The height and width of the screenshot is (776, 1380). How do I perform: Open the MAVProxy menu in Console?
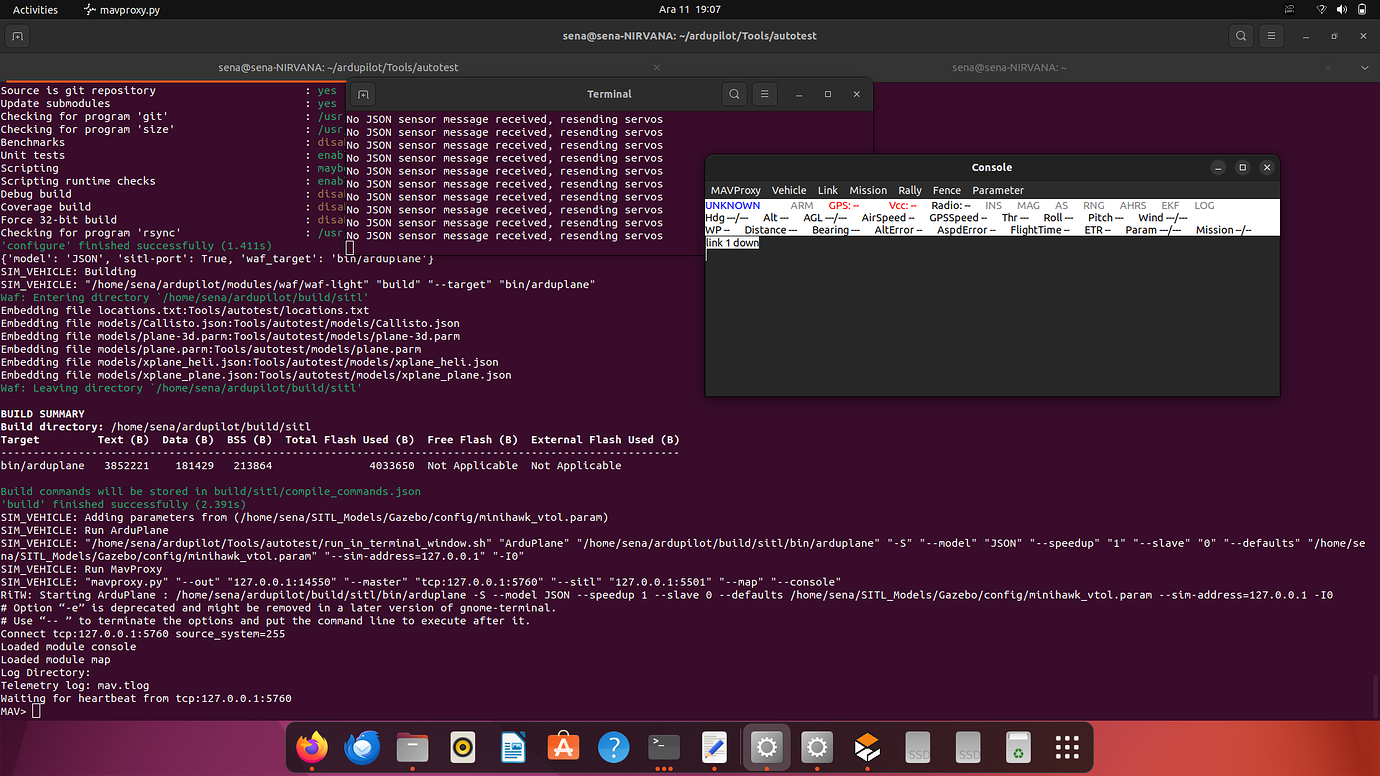(735, 190)
